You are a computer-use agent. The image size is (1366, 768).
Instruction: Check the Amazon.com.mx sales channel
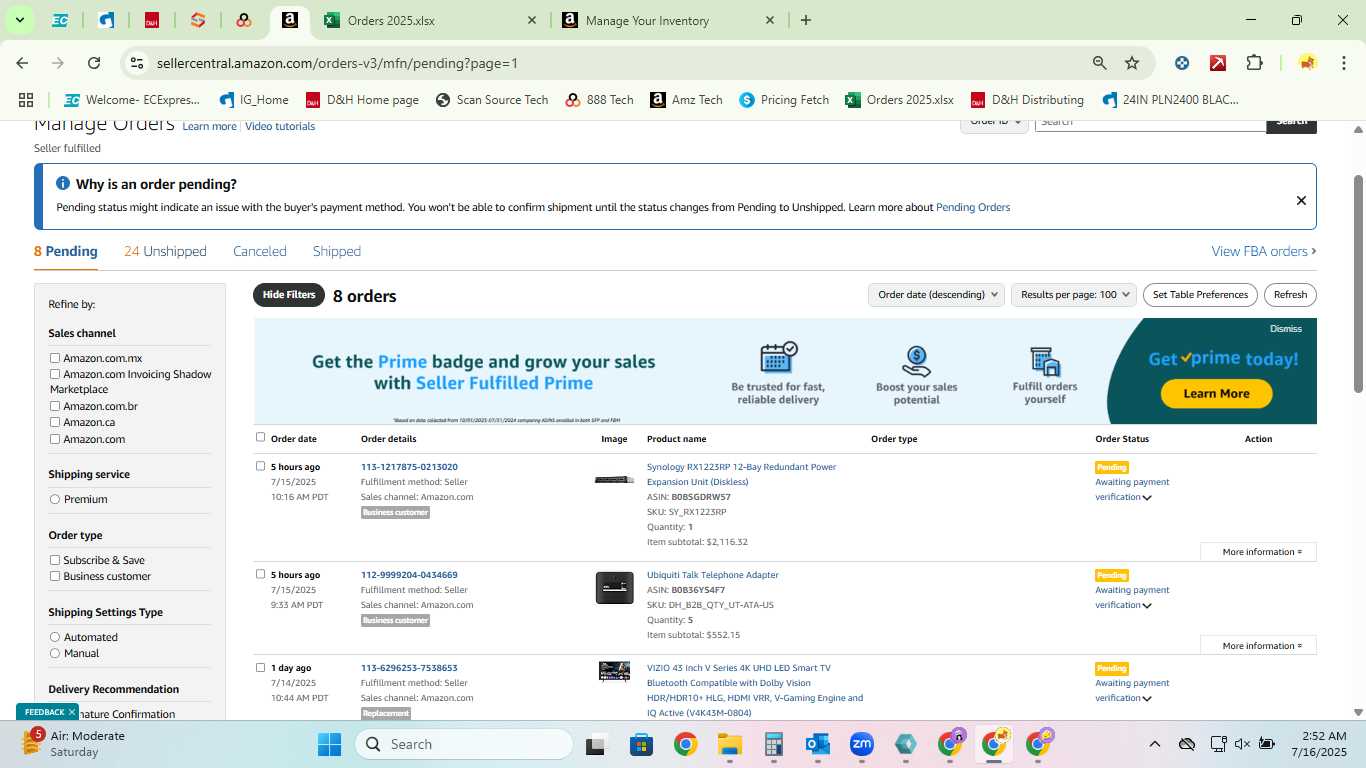pyautogui.click(x=55, y=358)
